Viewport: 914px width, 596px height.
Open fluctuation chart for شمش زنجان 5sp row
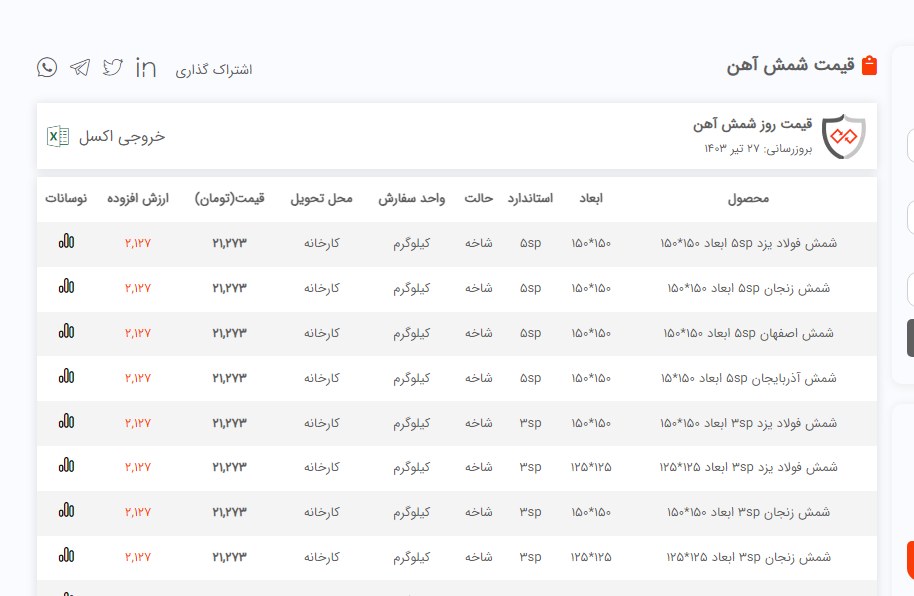(66, 287)
